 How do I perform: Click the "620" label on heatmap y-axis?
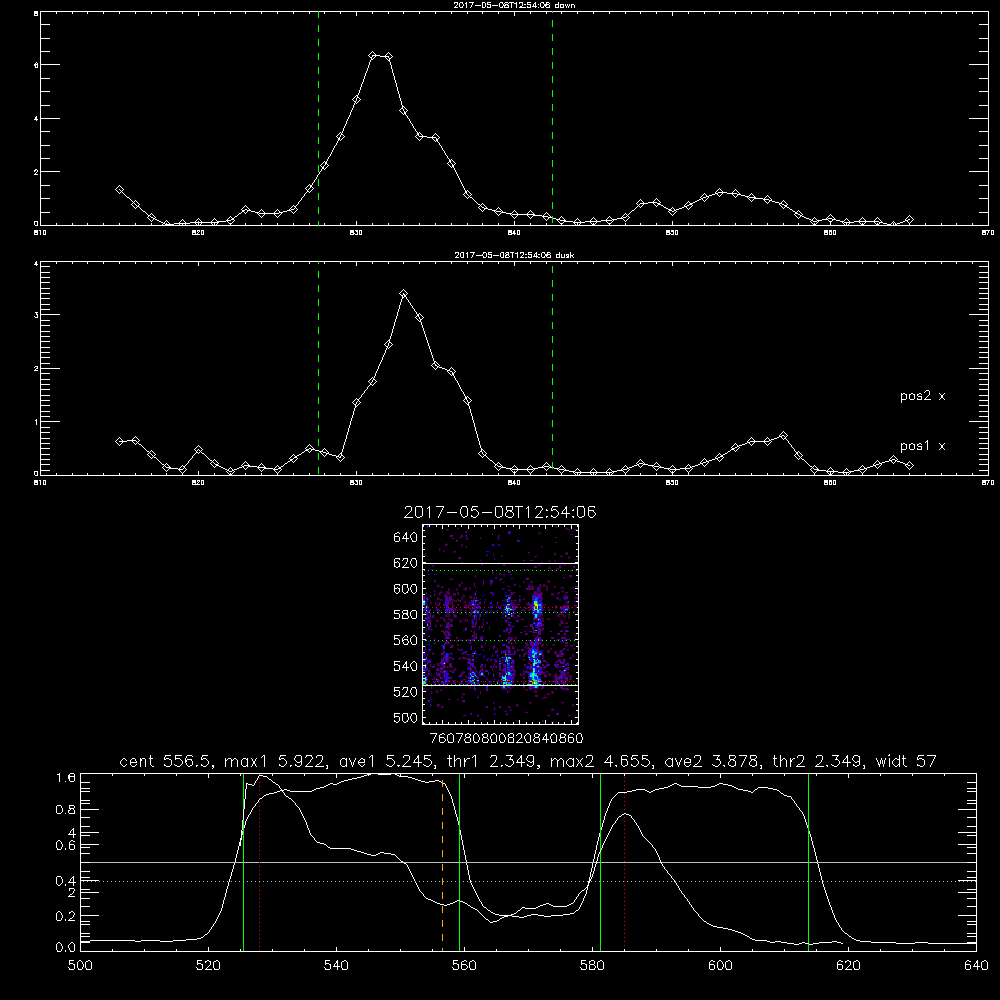(x=406, y=563)
